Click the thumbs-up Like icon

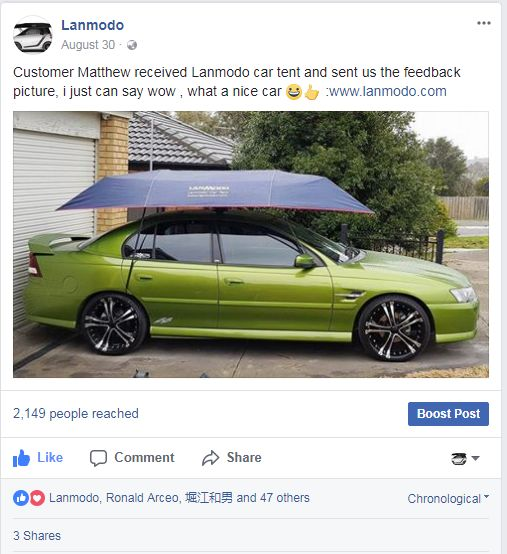(x=21, y=458)
